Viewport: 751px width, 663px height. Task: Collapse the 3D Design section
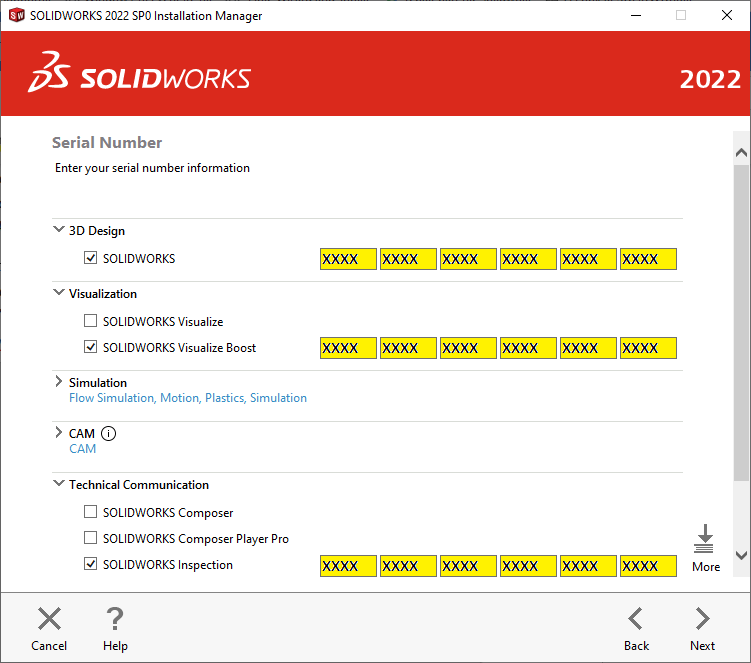58,230
